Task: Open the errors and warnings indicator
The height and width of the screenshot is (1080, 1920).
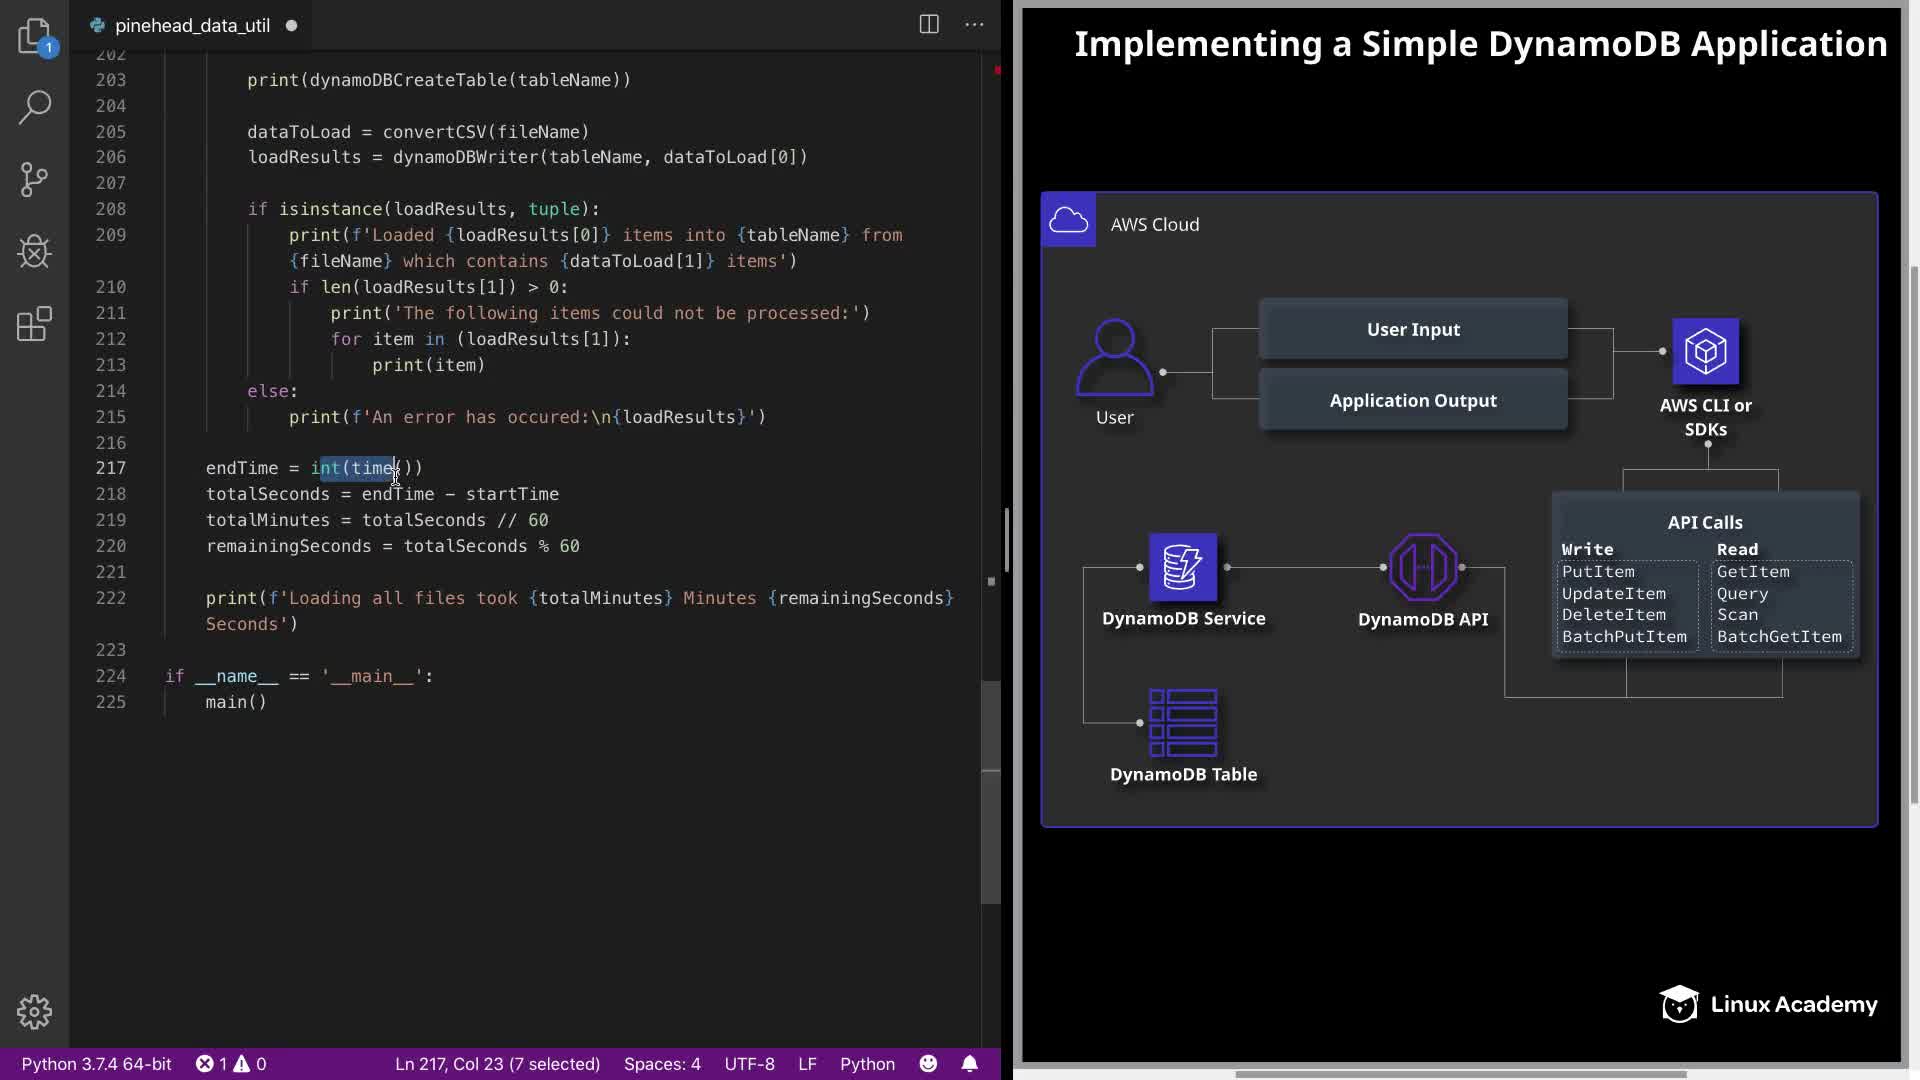Action: click(231, 1063)
